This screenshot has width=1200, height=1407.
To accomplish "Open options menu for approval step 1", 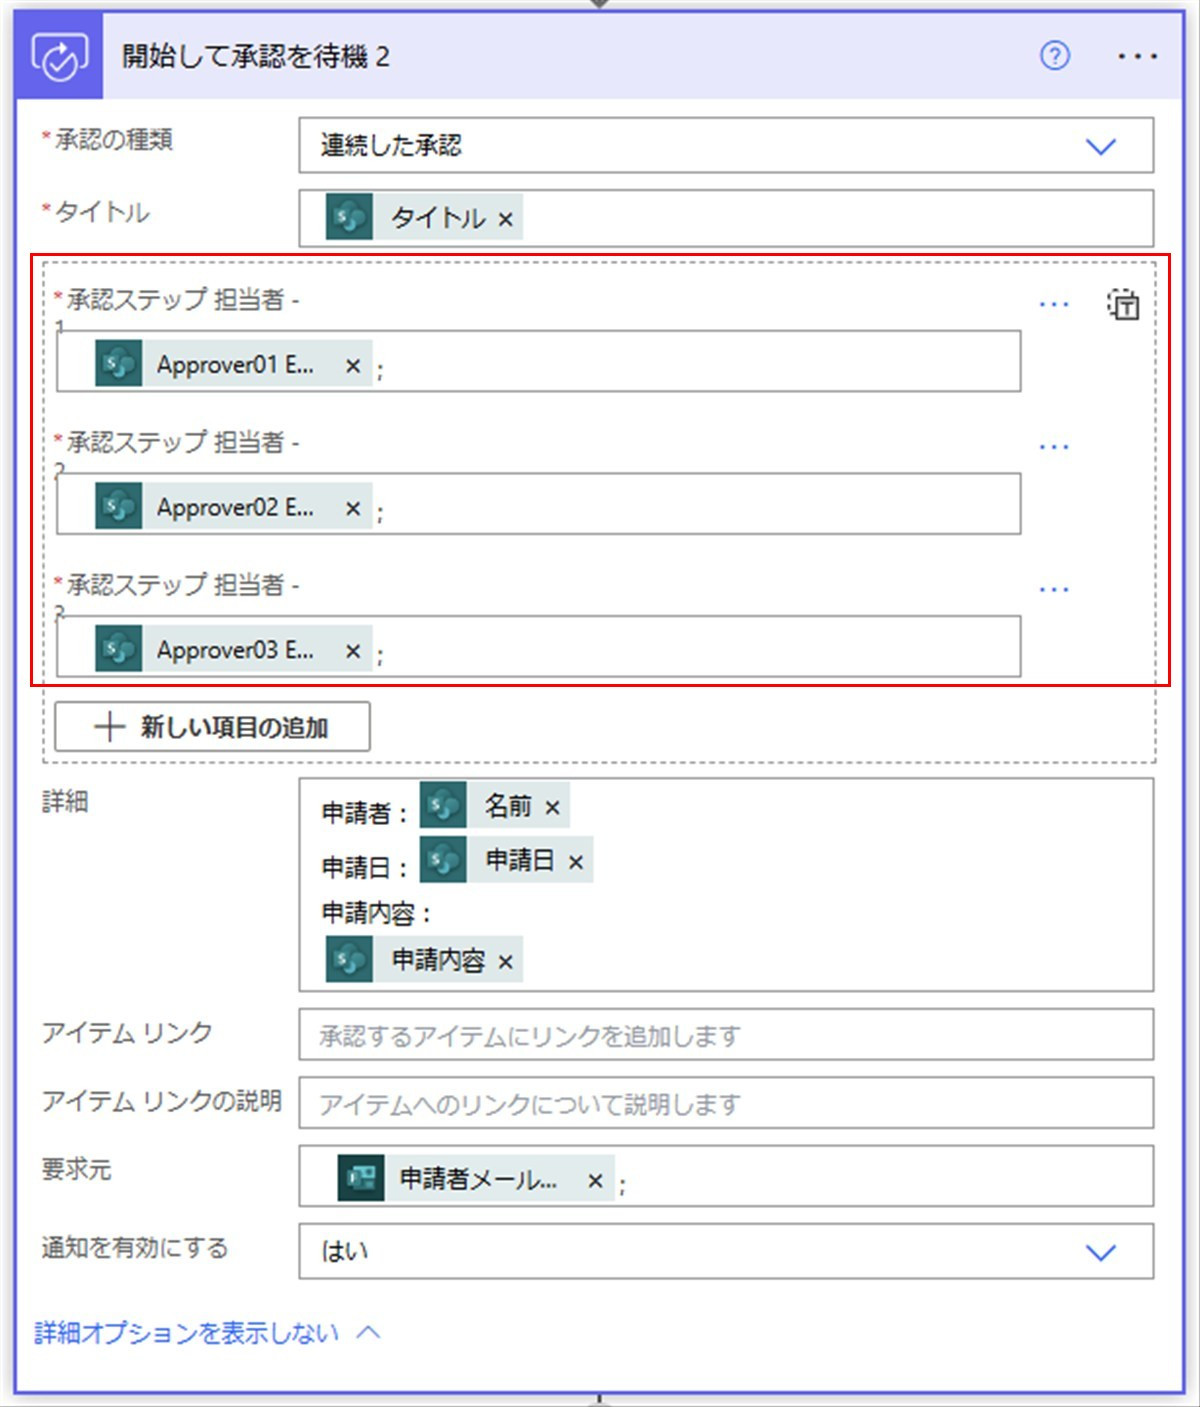I will pos(1054,304).
